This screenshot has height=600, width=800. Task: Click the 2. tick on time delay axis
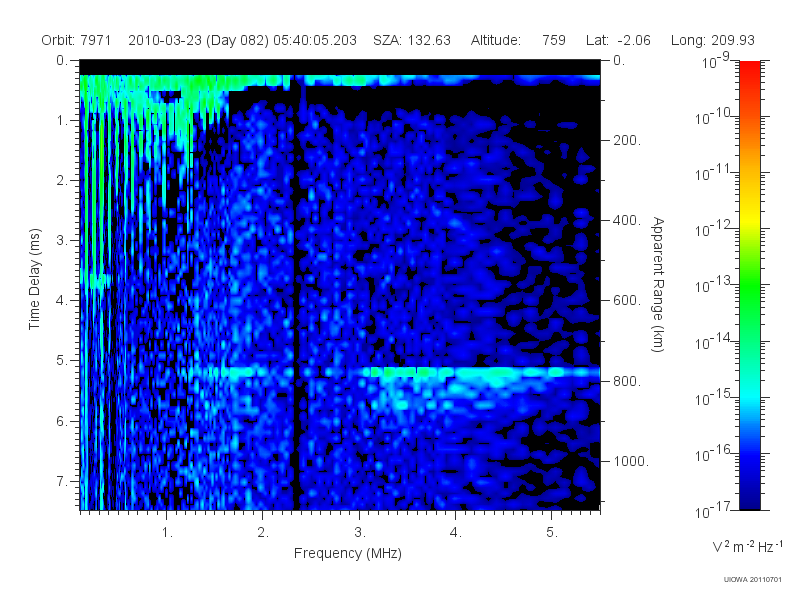coord(62,181)
